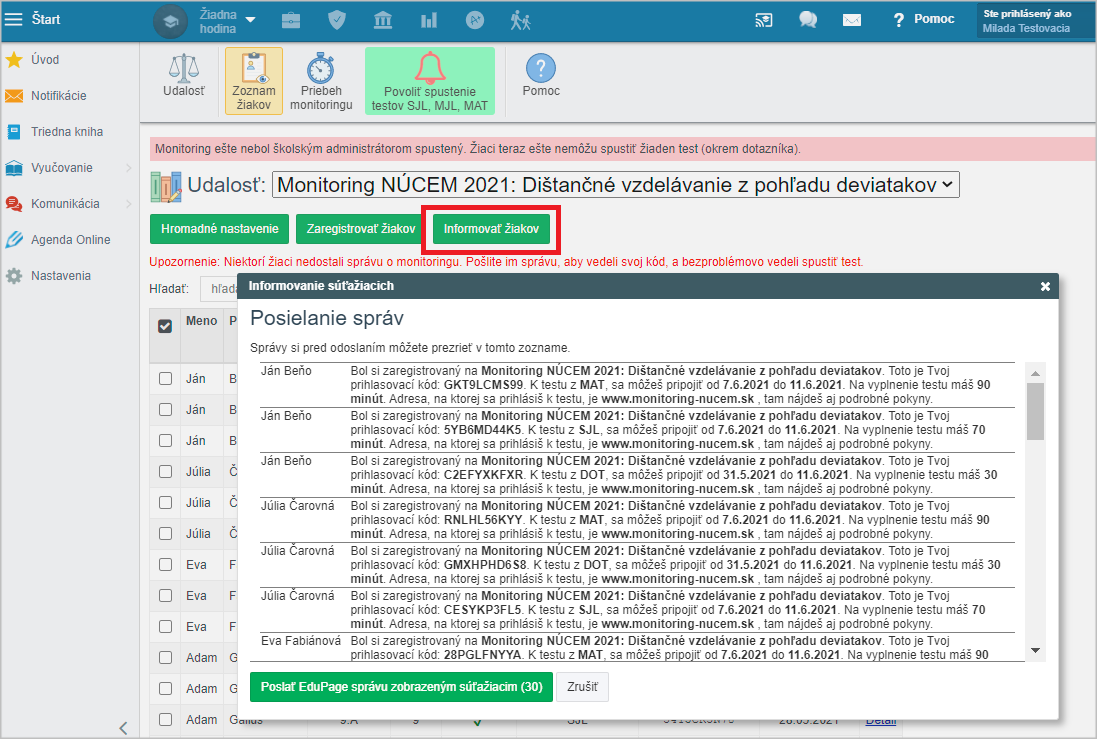Screen dimensions: 1097x739
Task: Click the envelope messages icon
Action: click(x=851, y=20)
